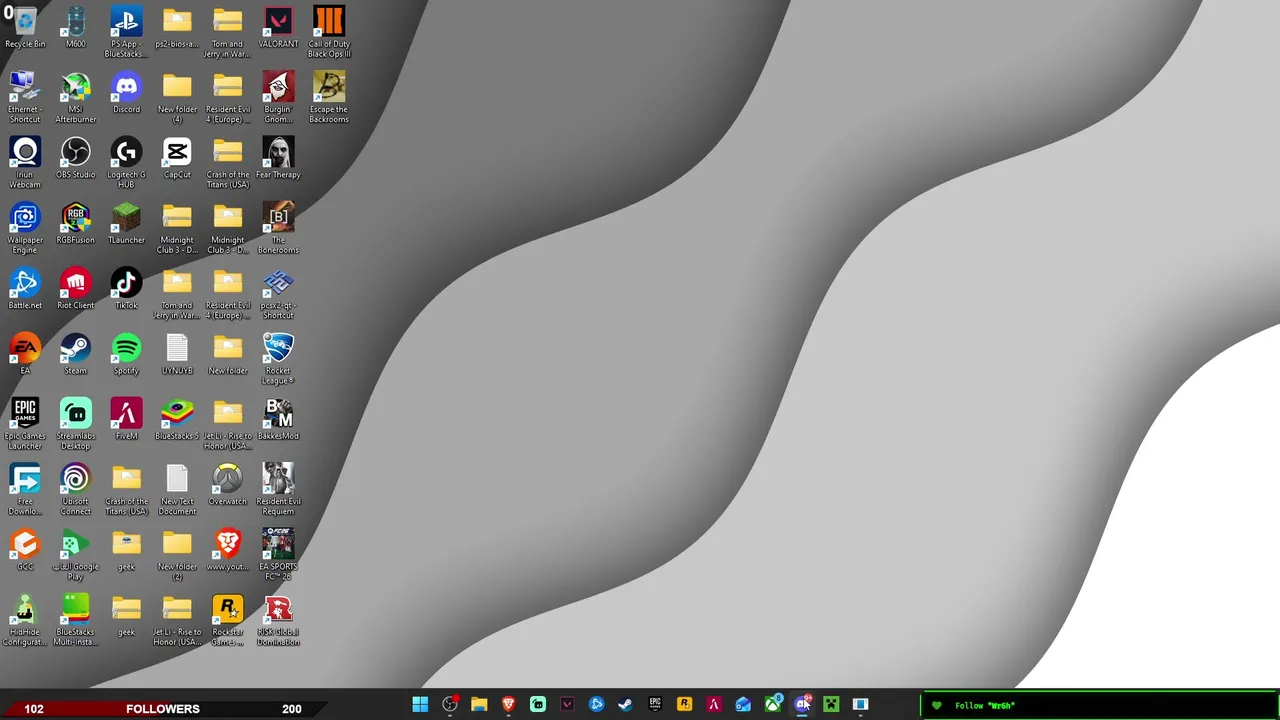This screenshot has height=720, width=1280.
Task: Open New Text Document file
Action: 177,490
